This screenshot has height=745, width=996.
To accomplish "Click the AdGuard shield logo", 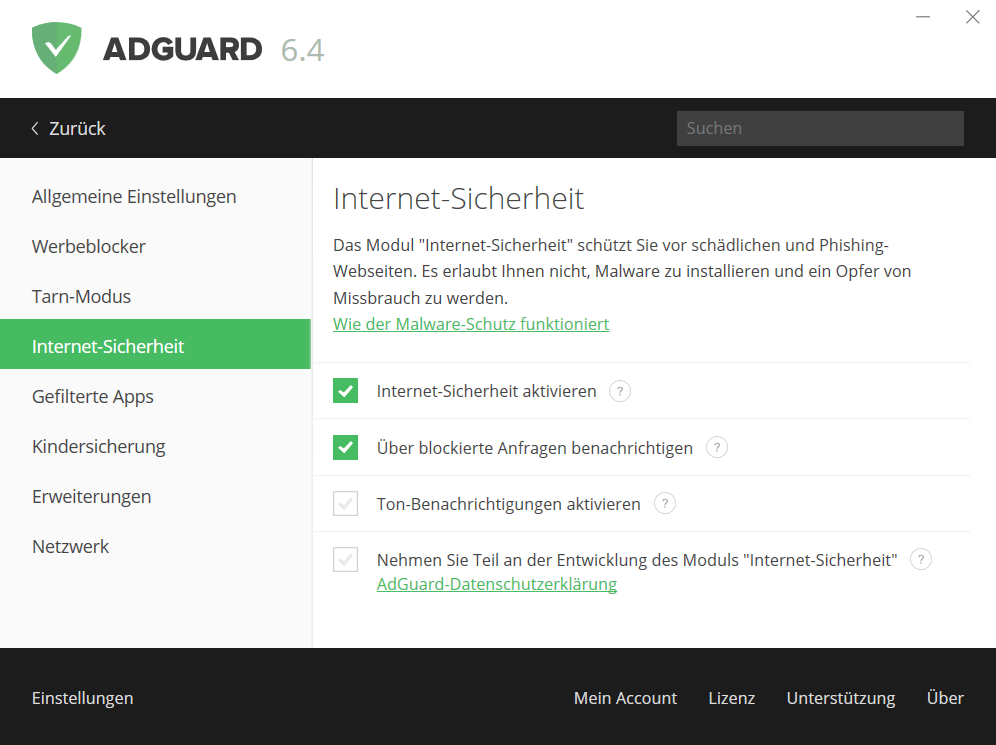I will (57, 48).
